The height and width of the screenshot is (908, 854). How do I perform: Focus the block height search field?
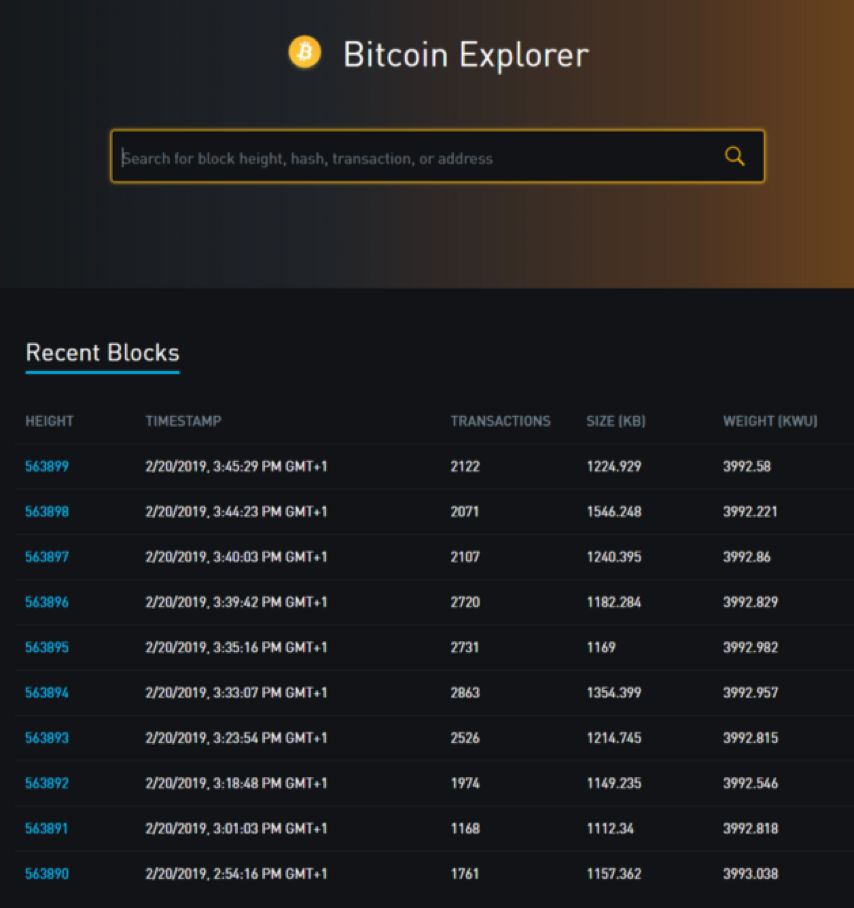click(437, 156)
